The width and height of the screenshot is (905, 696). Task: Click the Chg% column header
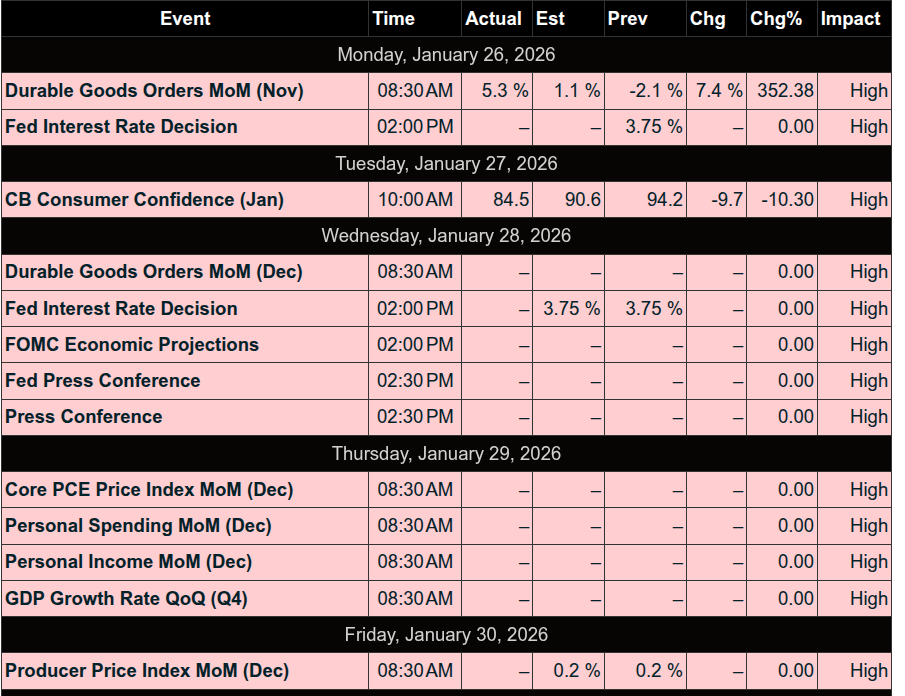point(776,19)
